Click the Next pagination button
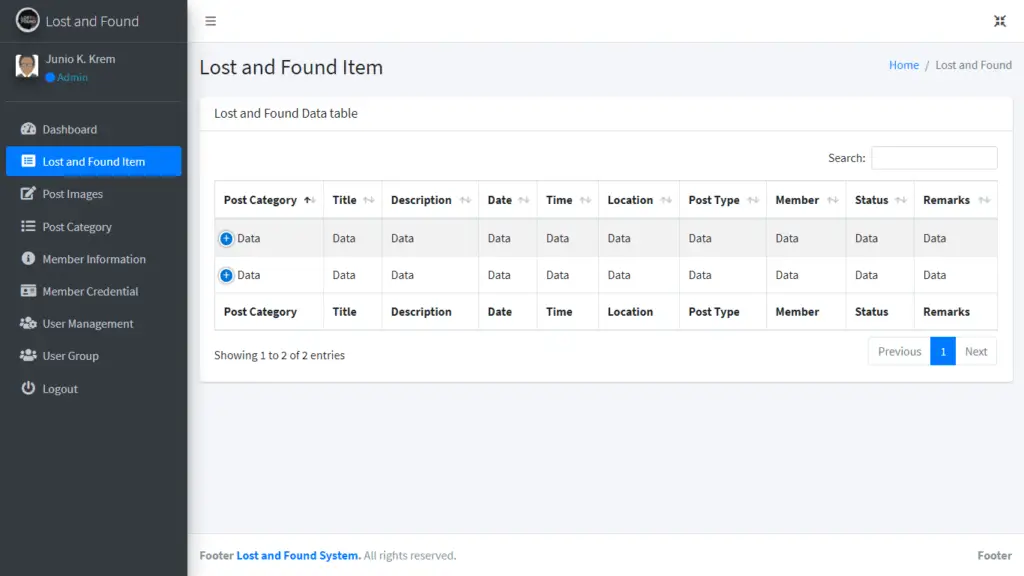 click(x=976, y=351)
